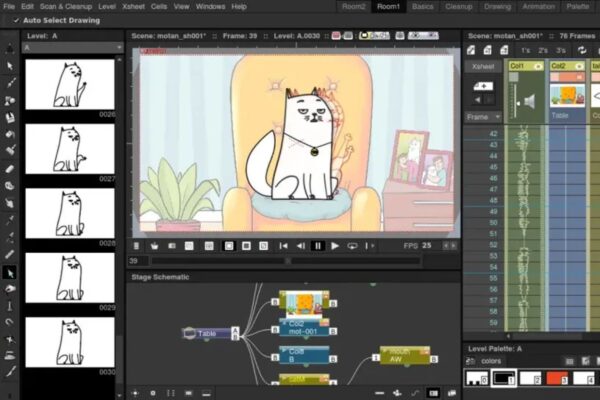Click the Play button in viewer controls
600x400 pixels.
[x=335, y=245]
